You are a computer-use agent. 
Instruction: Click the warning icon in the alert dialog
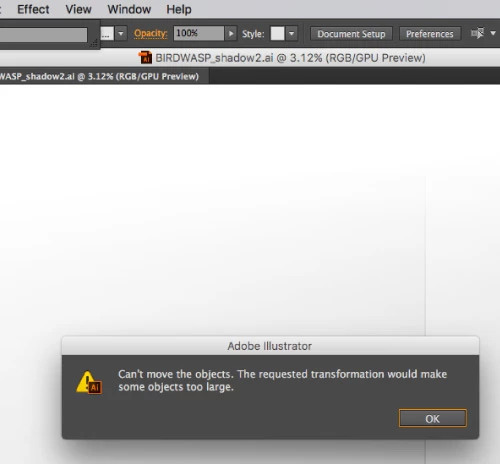[x=89, y=383]
